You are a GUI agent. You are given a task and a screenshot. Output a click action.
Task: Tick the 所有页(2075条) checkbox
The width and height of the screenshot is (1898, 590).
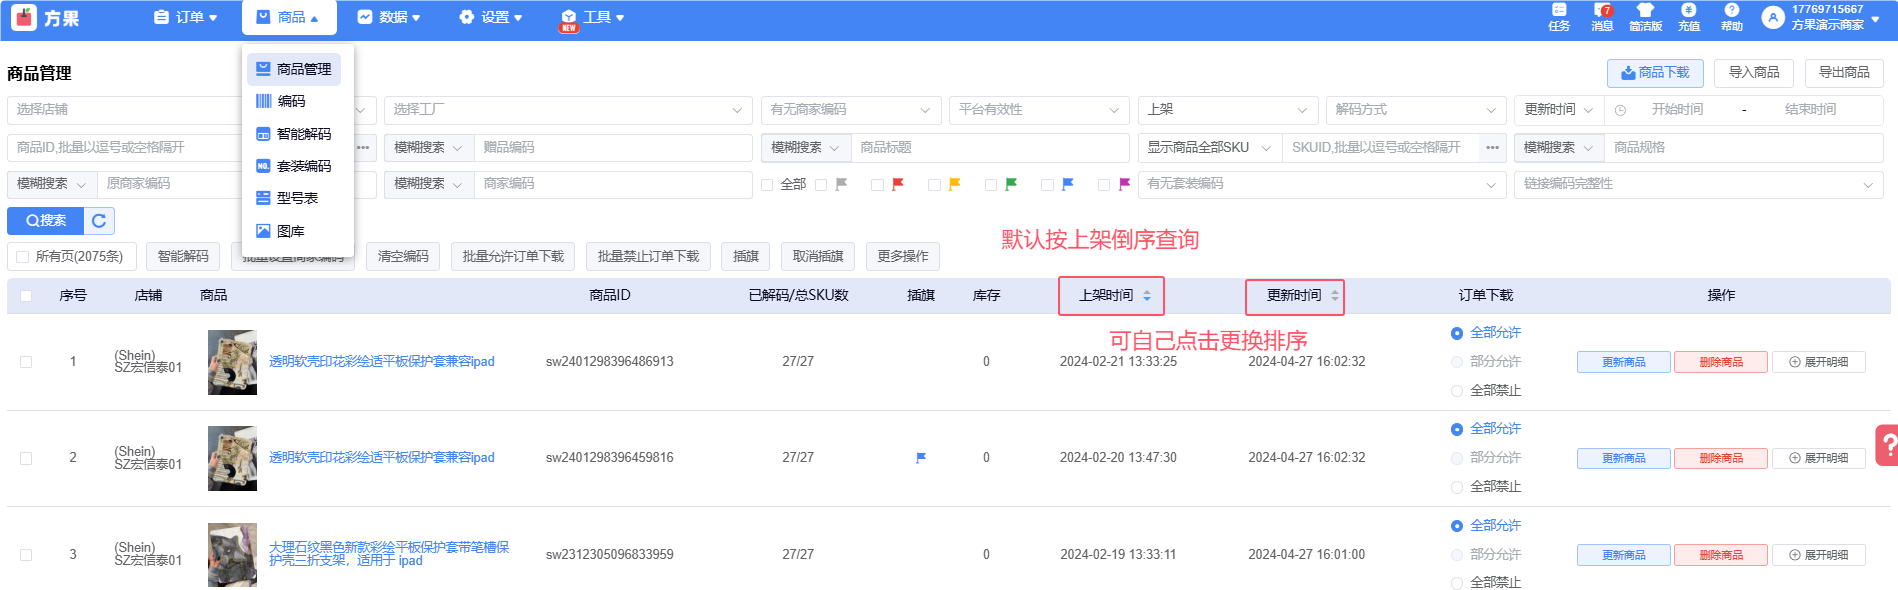22,257
